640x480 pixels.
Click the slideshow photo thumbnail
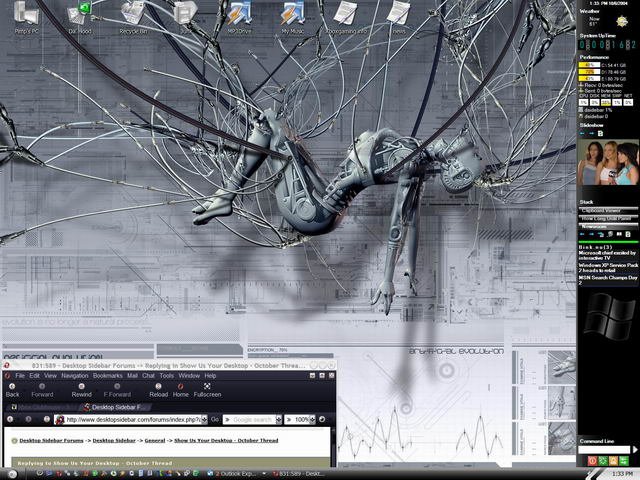pyautogui.click(x=608, y=162)
